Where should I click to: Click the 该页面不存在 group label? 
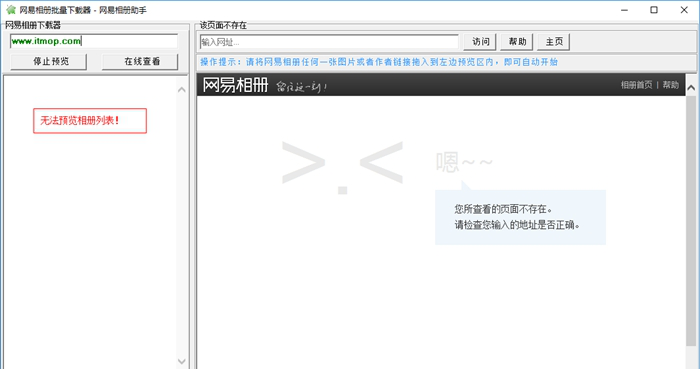tap(223, 25)
